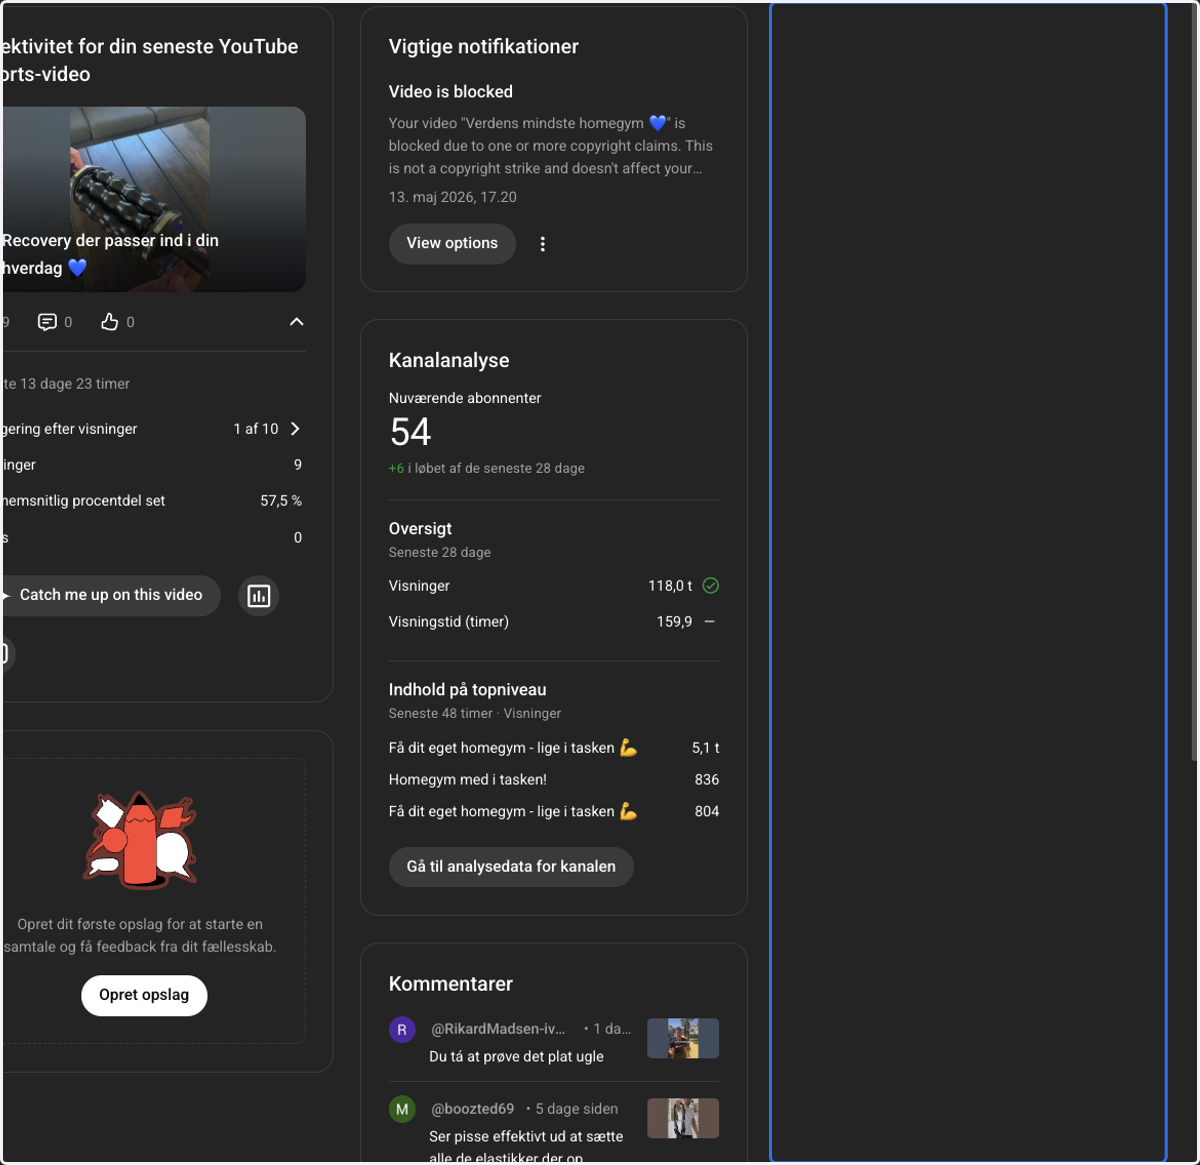Click the blue heart emoji in video title

tap(77, 268)
